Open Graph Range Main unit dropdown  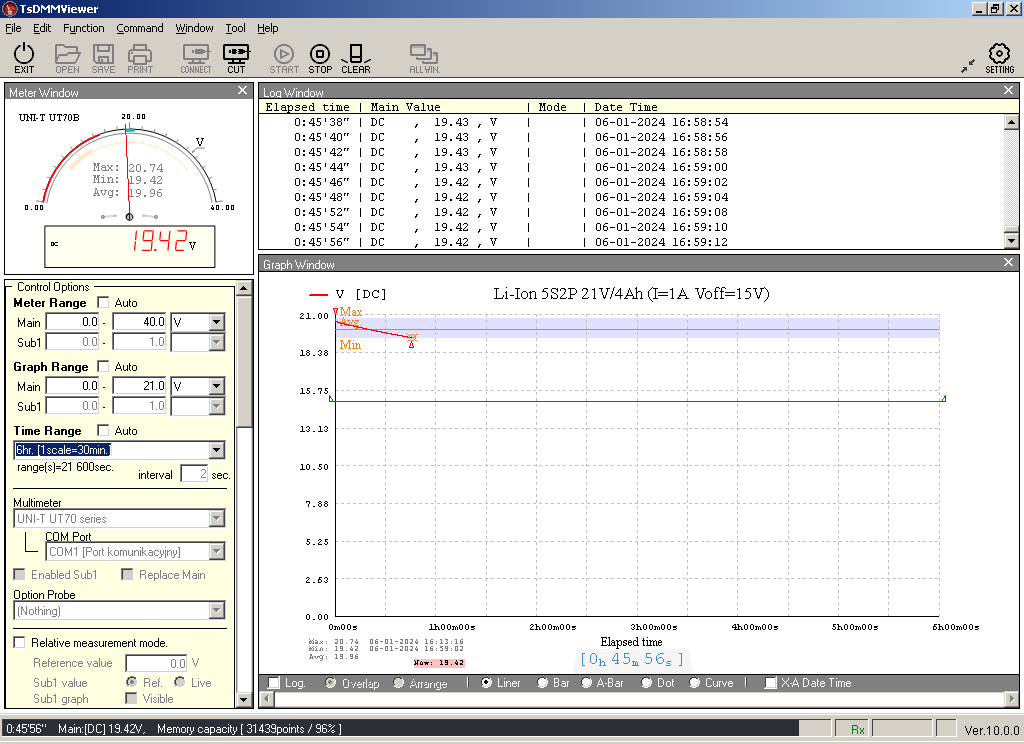pos(217,387)
